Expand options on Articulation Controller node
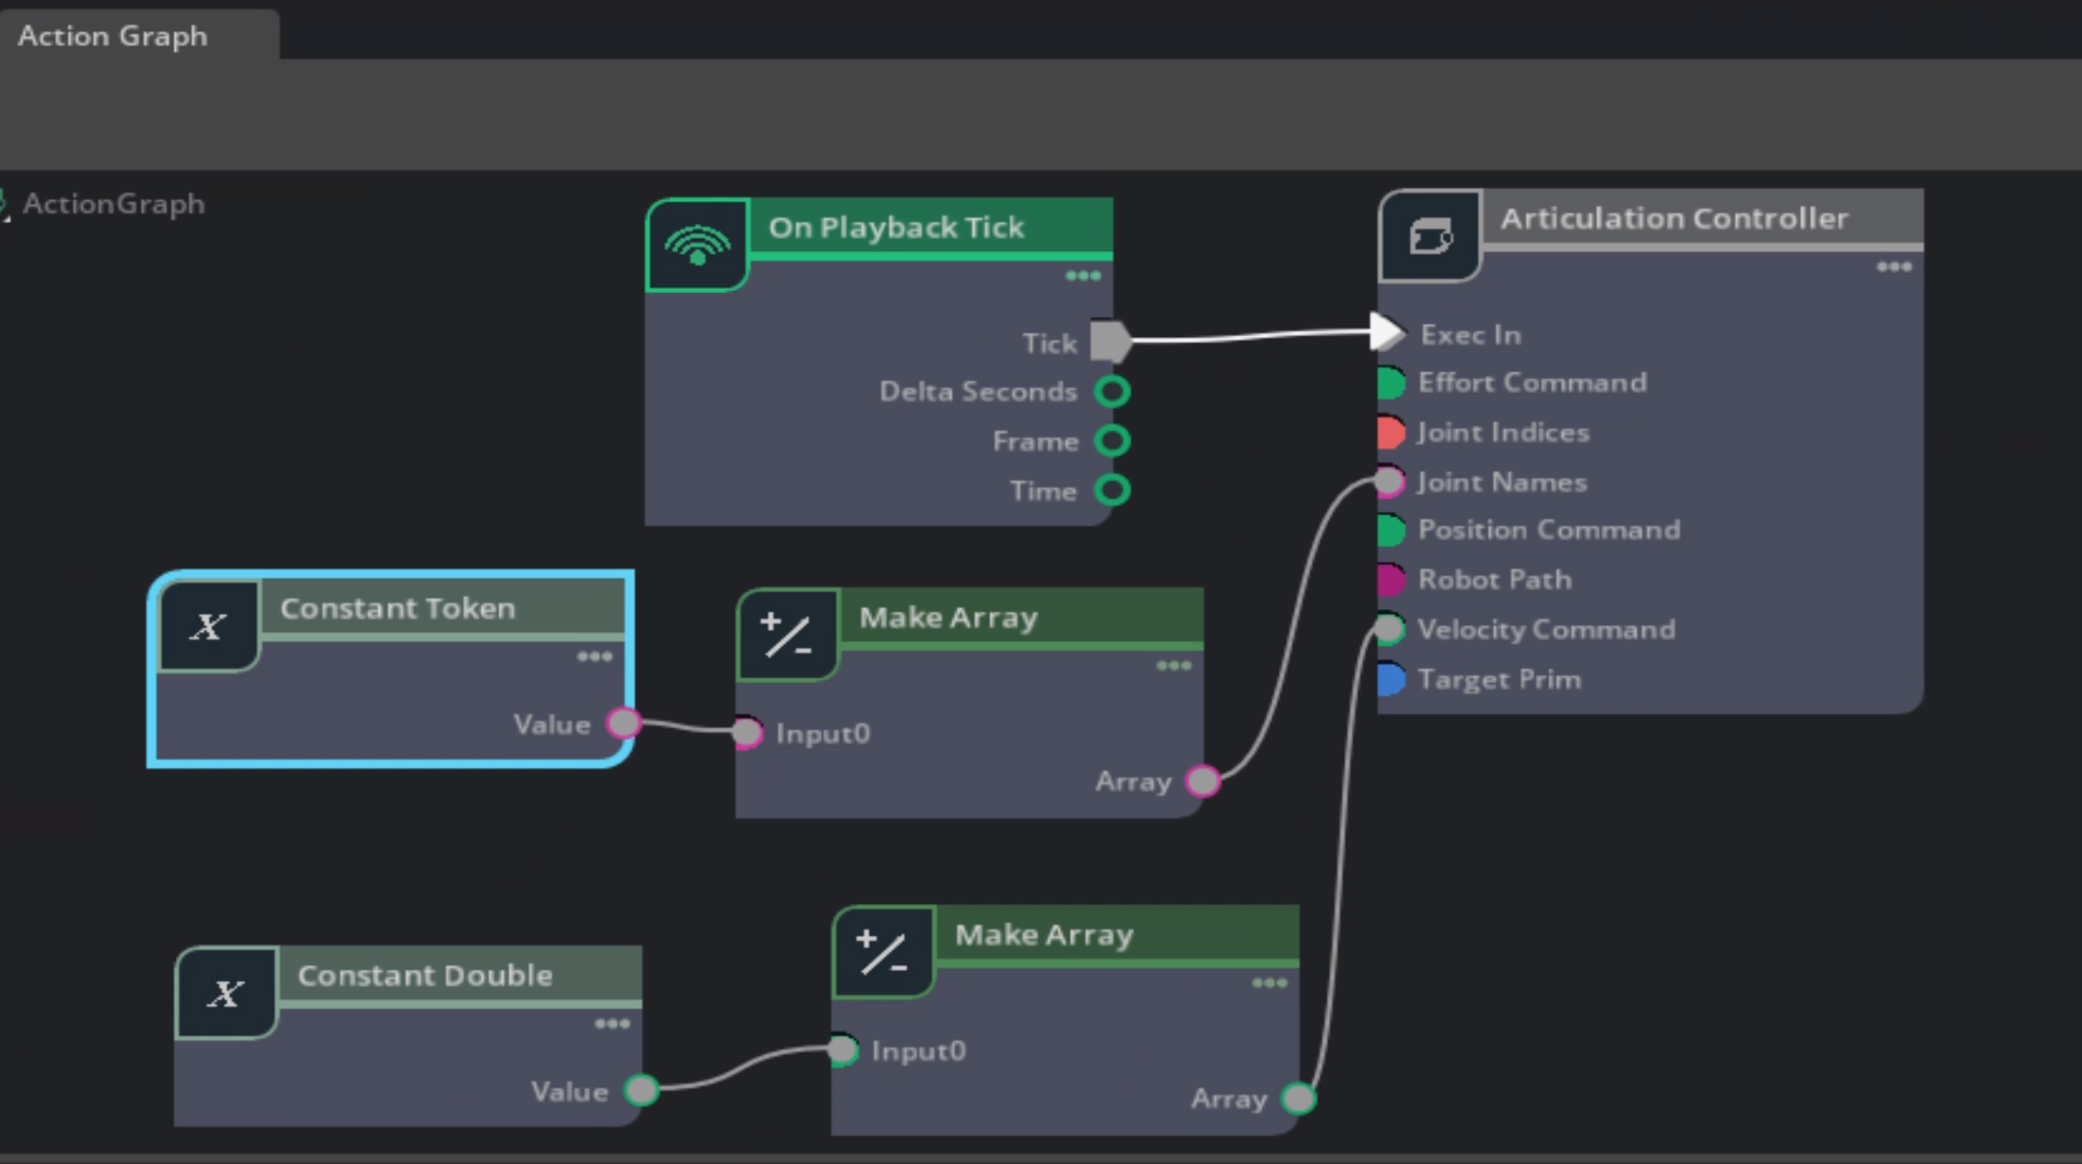Viewport: 2082px width, 1164px height. coord(1894,267)
